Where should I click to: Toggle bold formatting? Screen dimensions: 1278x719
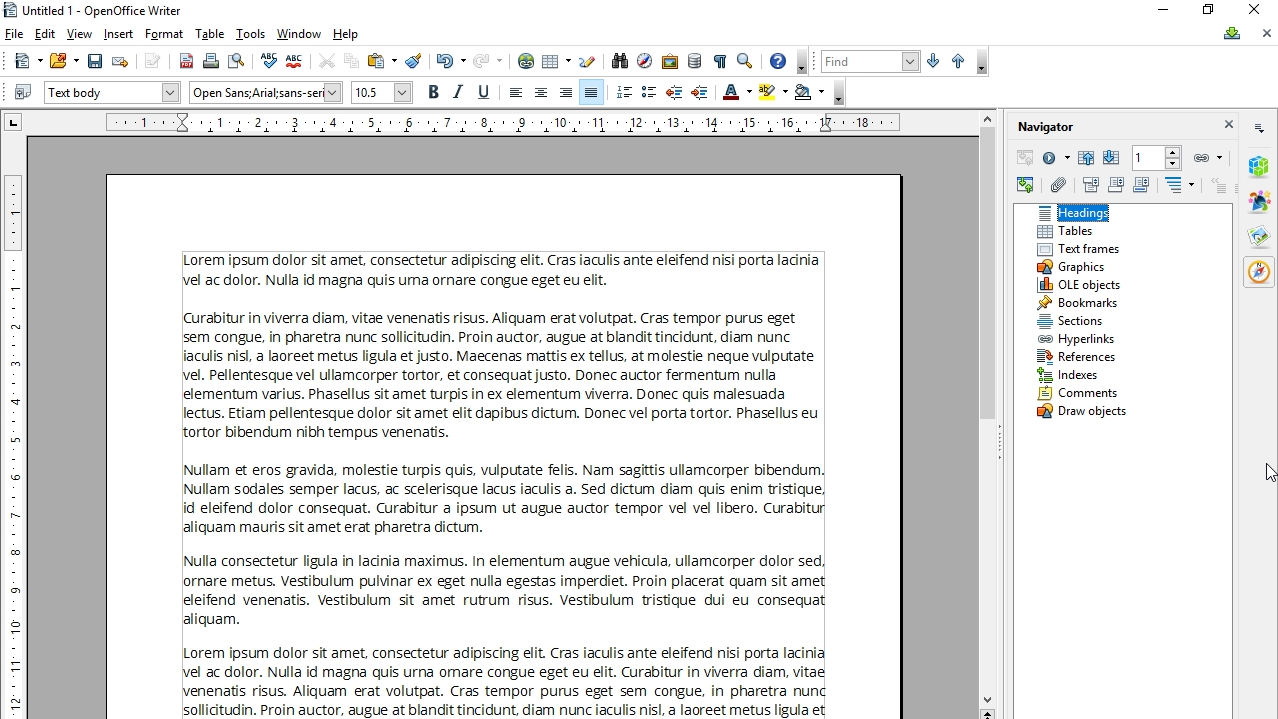[433, 92]
